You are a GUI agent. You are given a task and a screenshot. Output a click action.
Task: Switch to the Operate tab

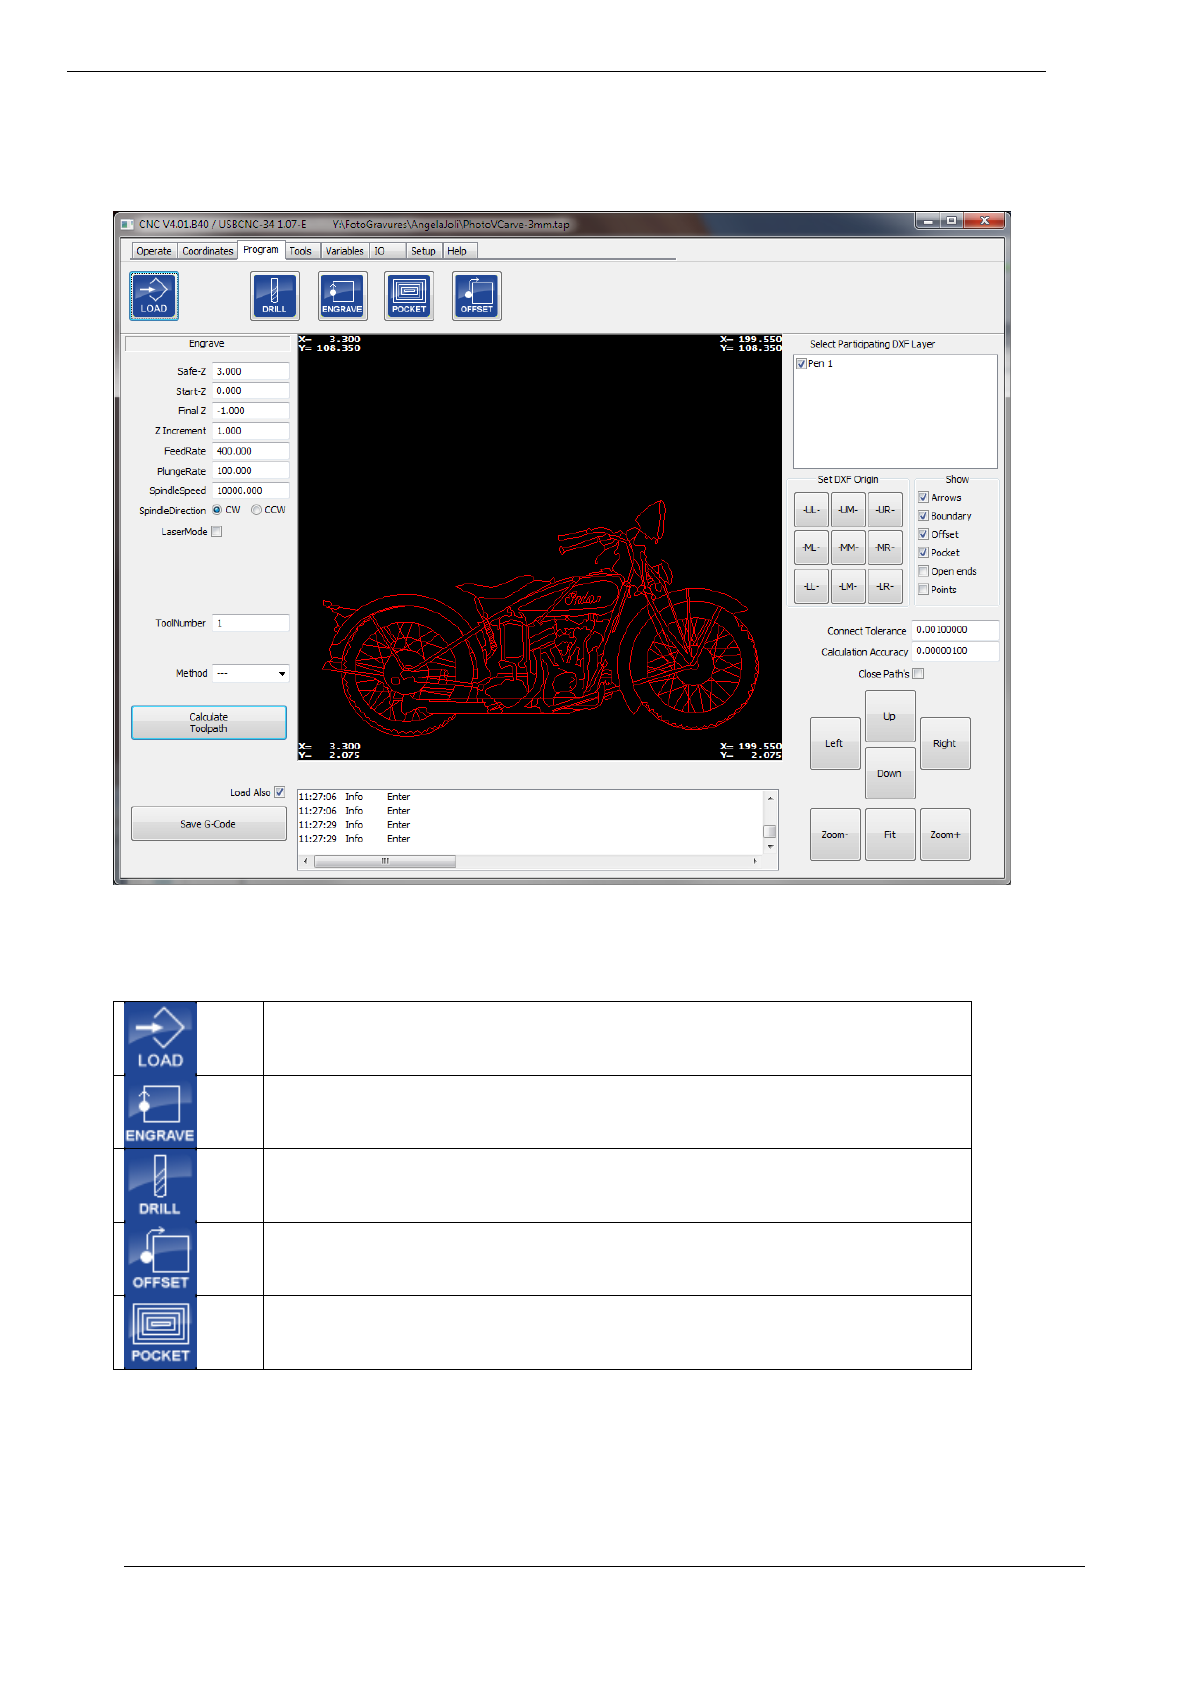tap(154, 251)
